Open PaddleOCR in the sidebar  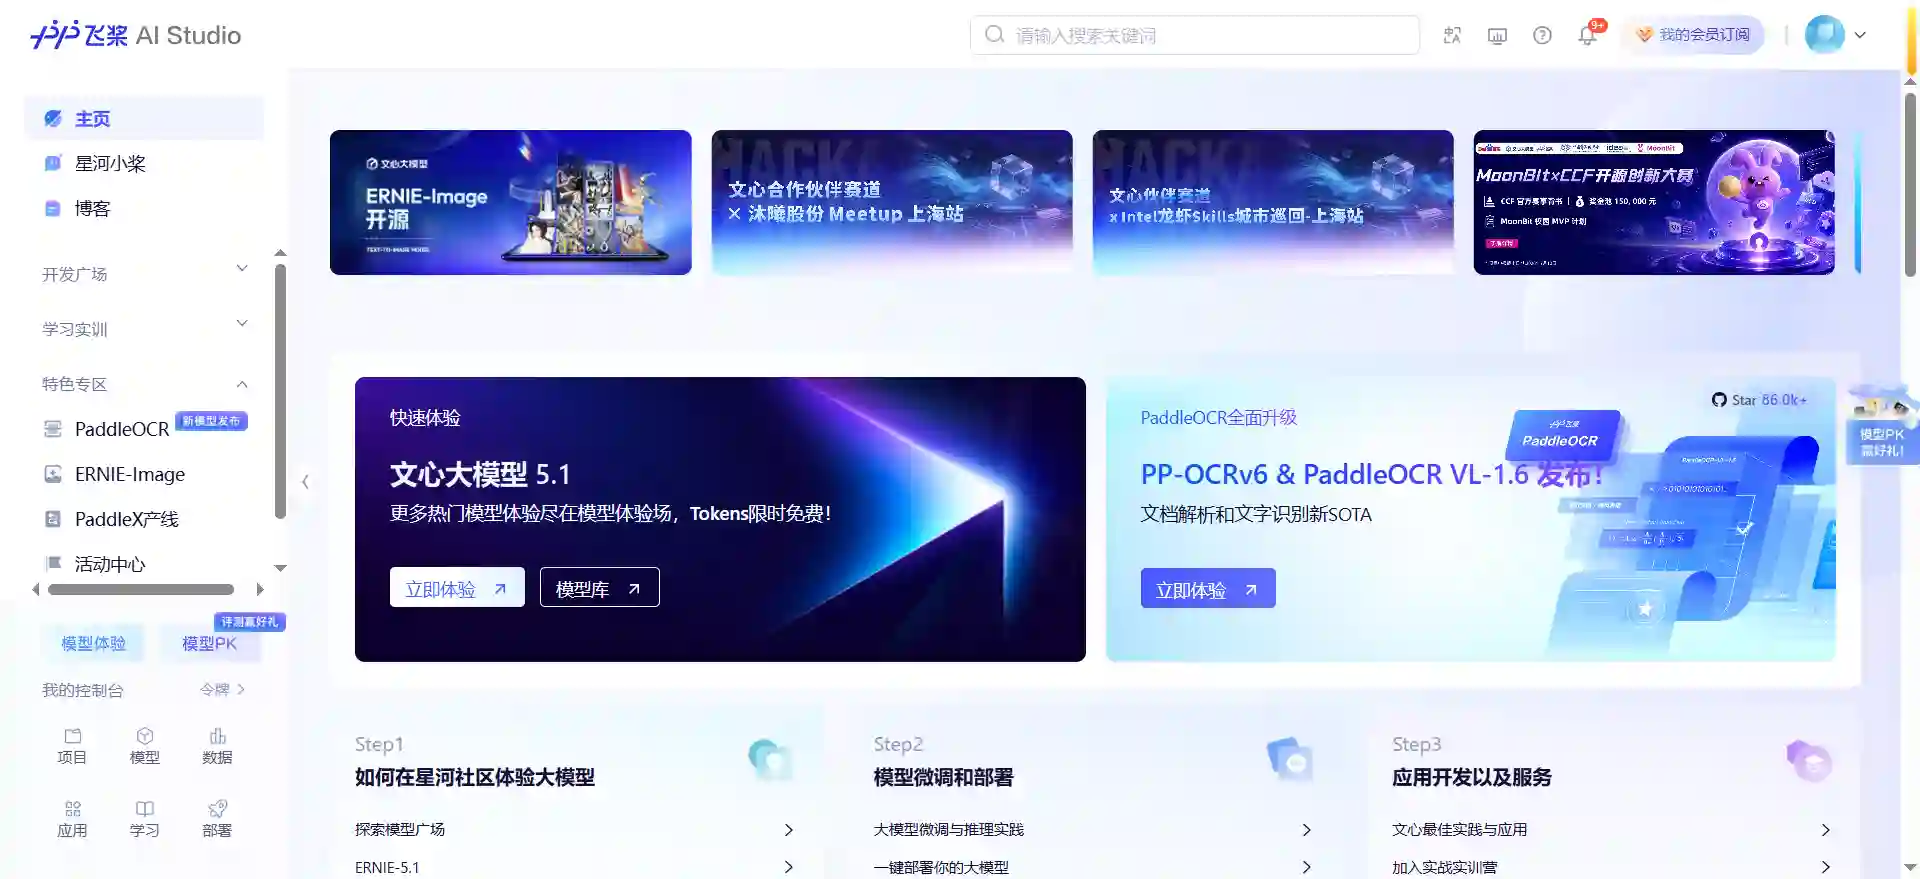click(x=122, y=429)
